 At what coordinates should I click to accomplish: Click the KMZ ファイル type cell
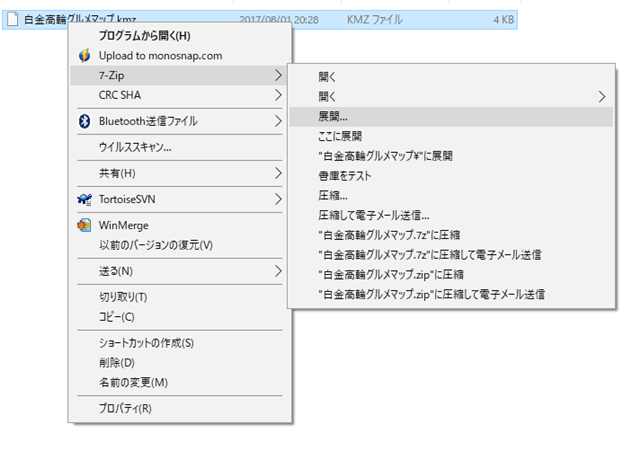point(375,20)
